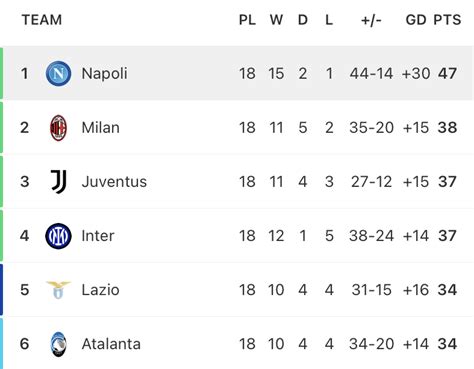Click Lazio's +16 goal difference
This screenshot has width=474, height=369.
(x=416, y=290)
